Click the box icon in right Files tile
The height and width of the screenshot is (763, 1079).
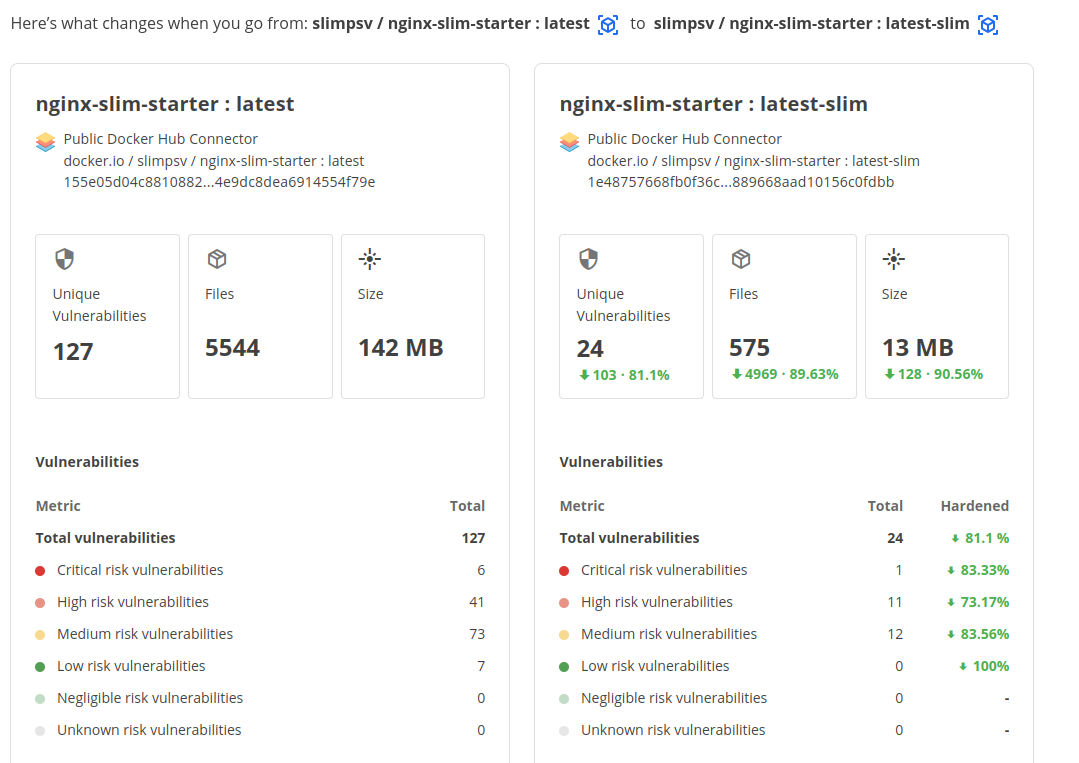click(x=741, y=260)
